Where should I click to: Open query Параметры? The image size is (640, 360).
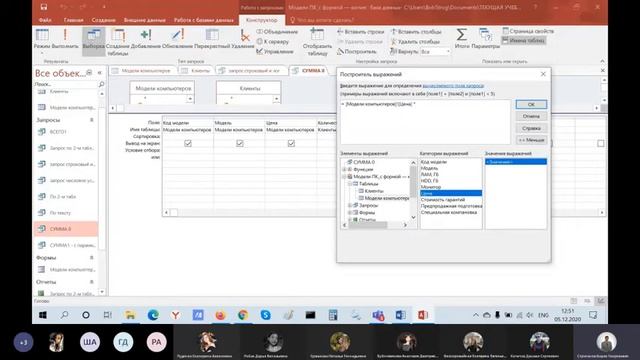click(x=485, y=39)
